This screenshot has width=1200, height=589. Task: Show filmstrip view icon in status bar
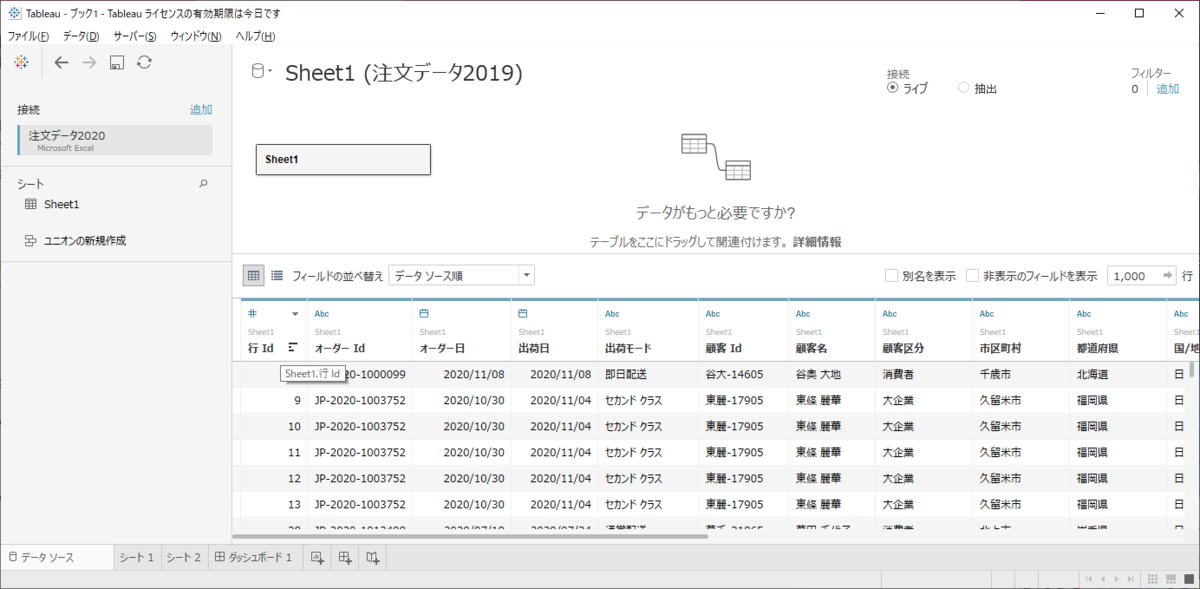(1170, 579)
